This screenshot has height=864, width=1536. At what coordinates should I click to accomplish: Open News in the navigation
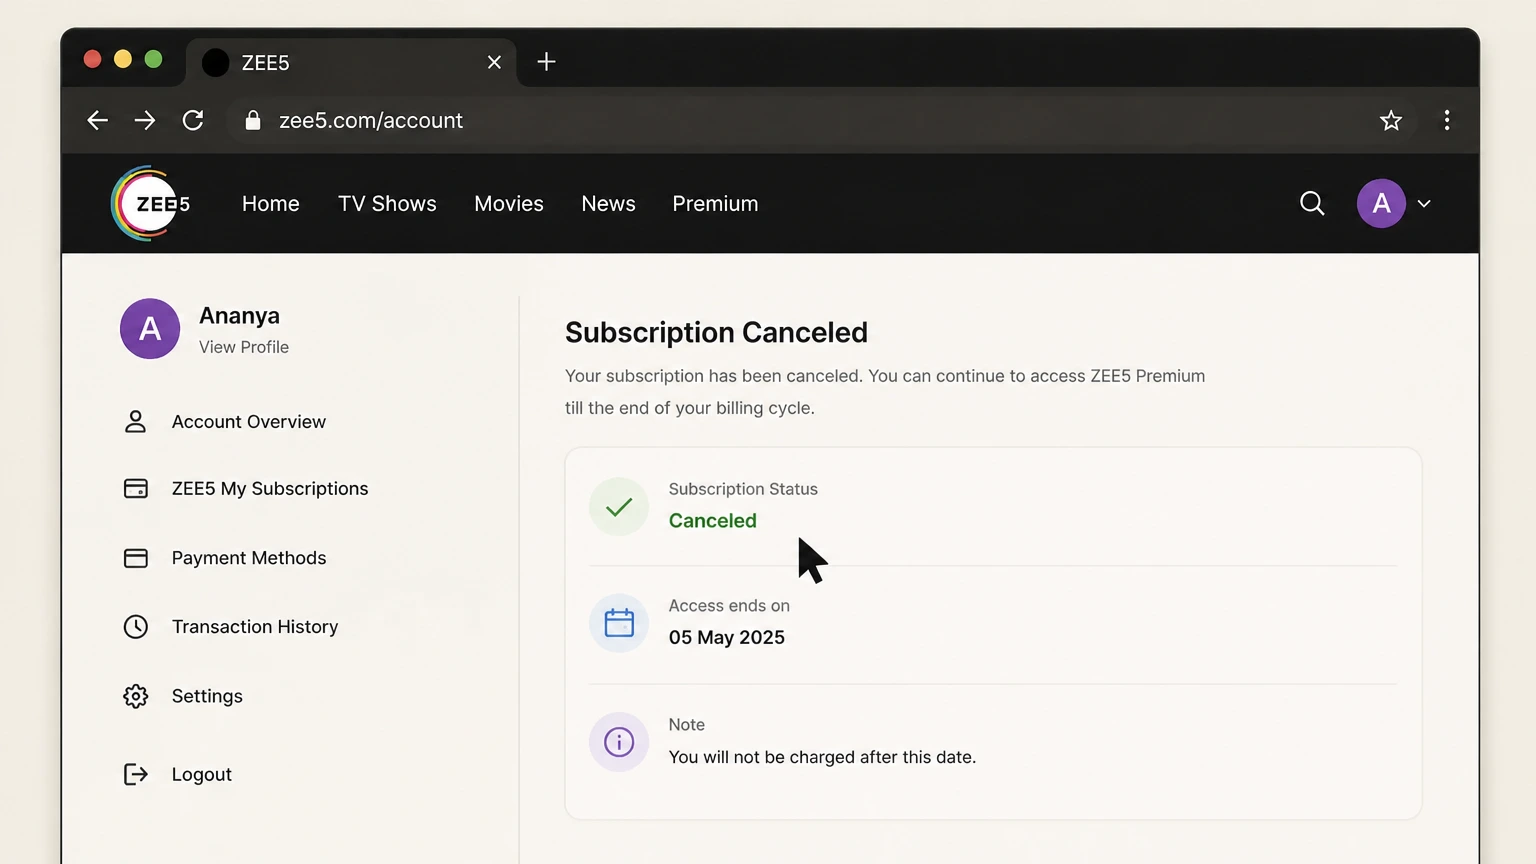[x=608, y=203]
